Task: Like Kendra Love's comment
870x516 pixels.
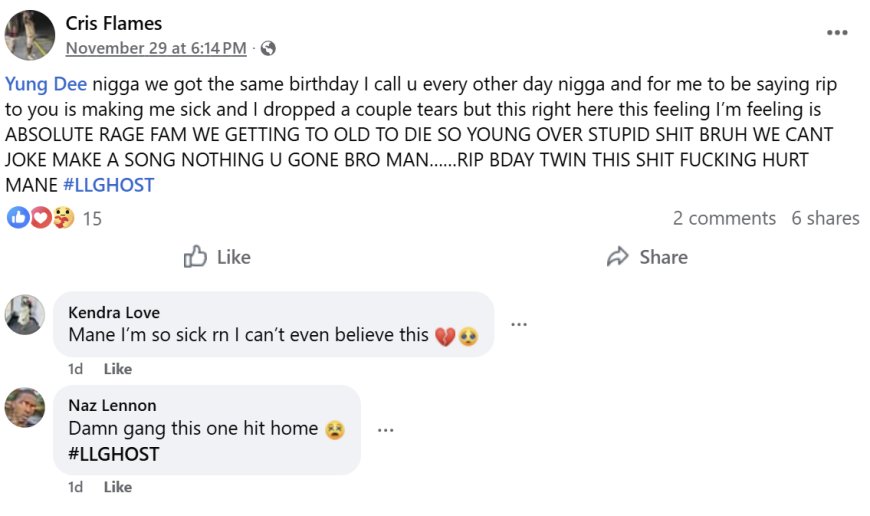Action: (x=118, y=369)
